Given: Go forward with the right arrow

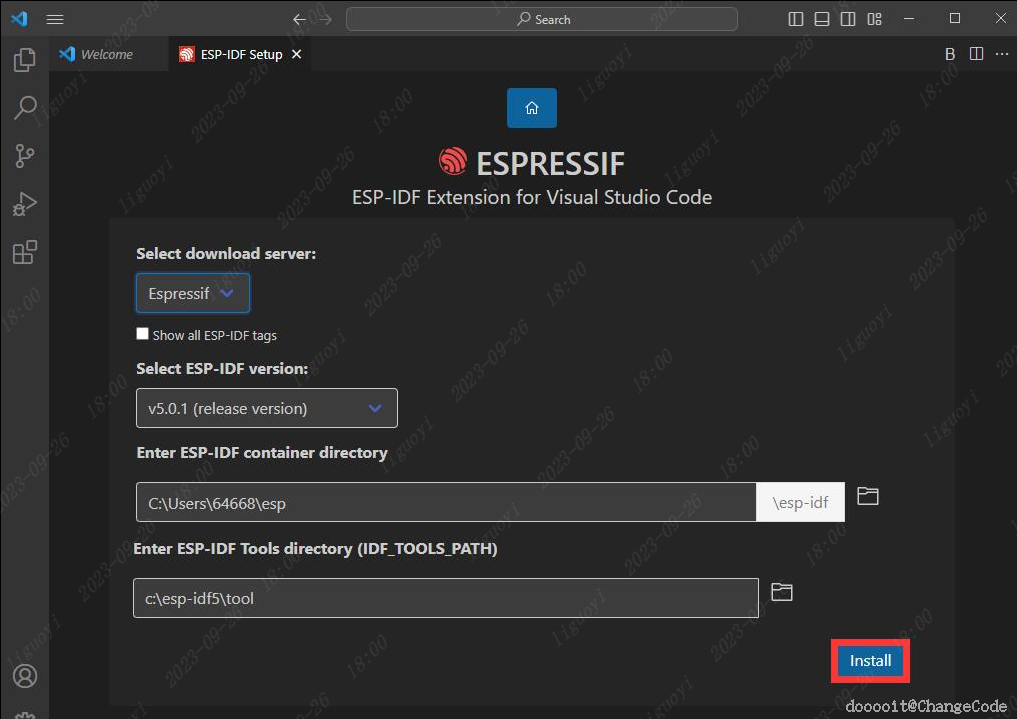Looking at the screenshot, I should click(326, 19).
